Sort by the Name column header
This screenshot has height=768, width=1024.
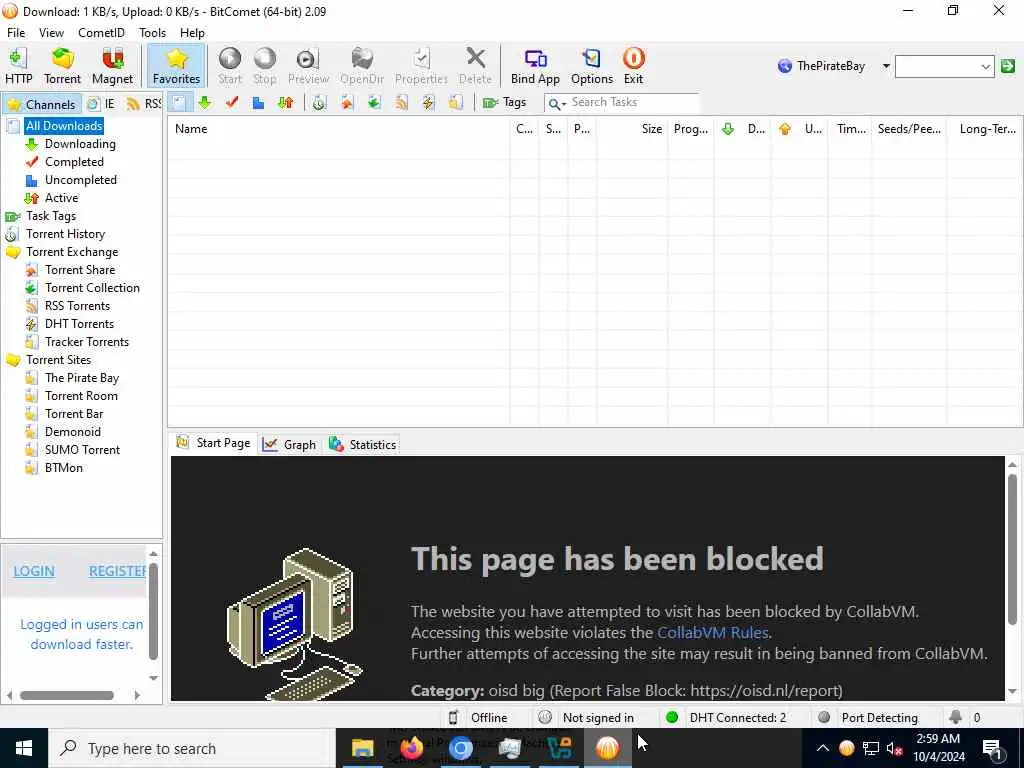pyautogui.click(x=339, y=129)
